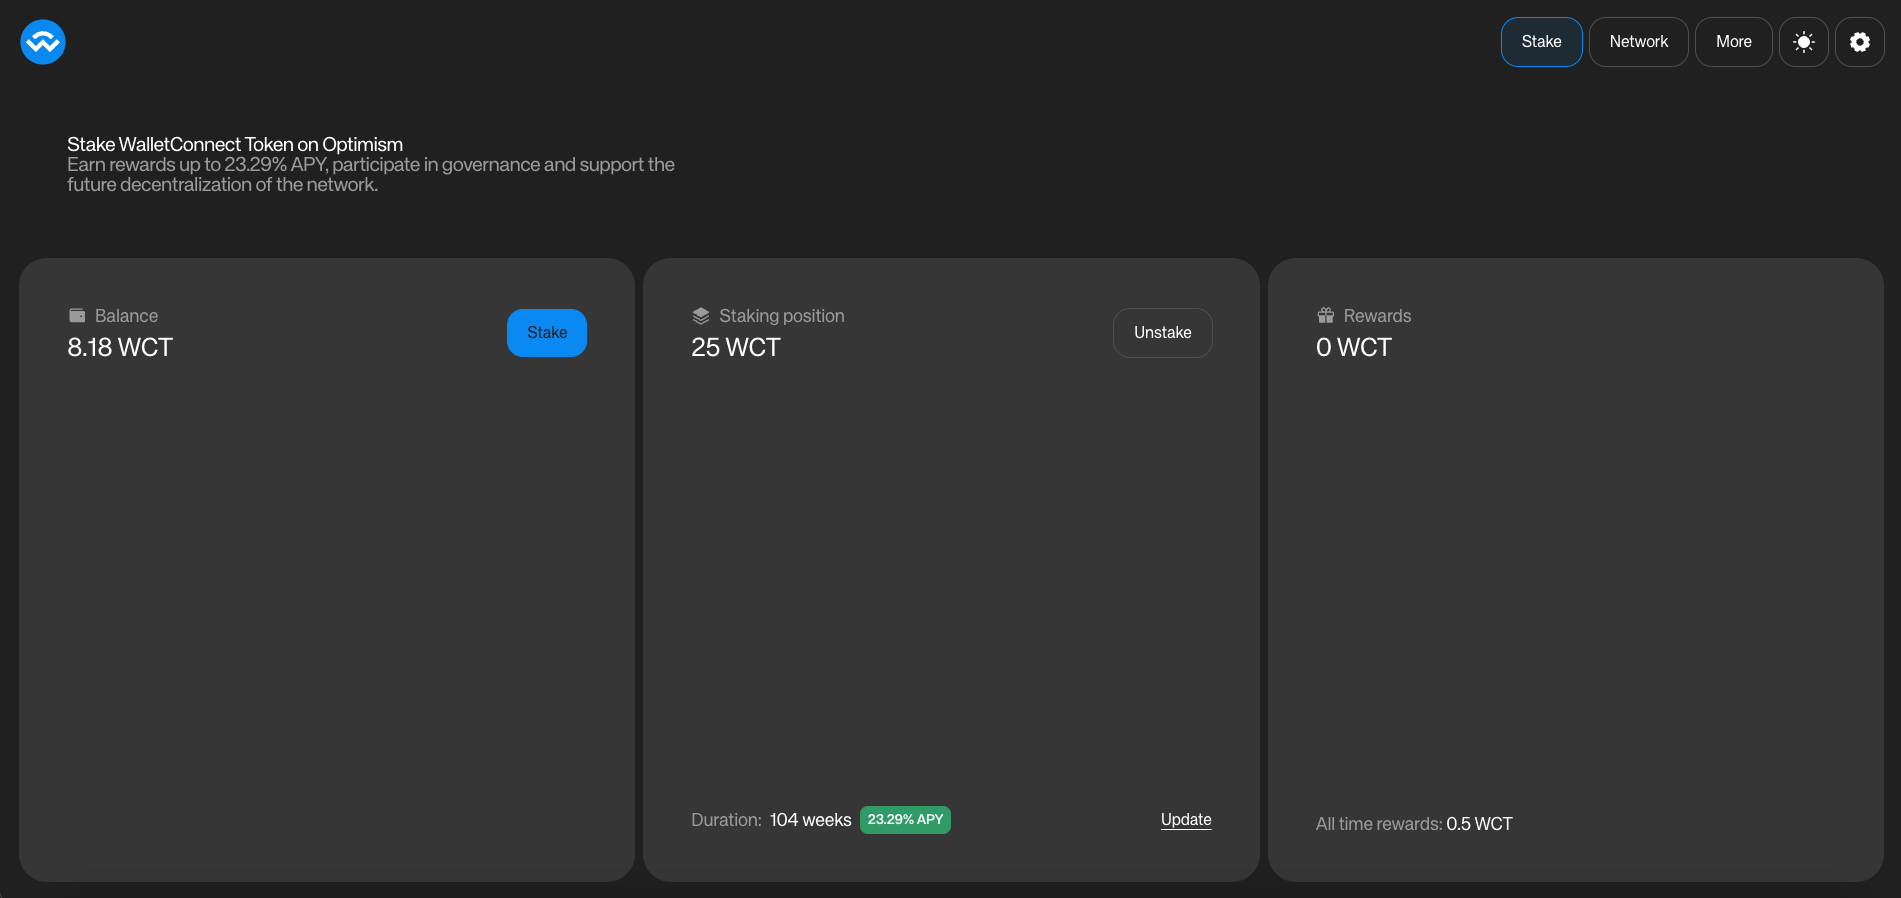Switch to the Stake tab in header
1901x898 pixels.
point(1541,42)
